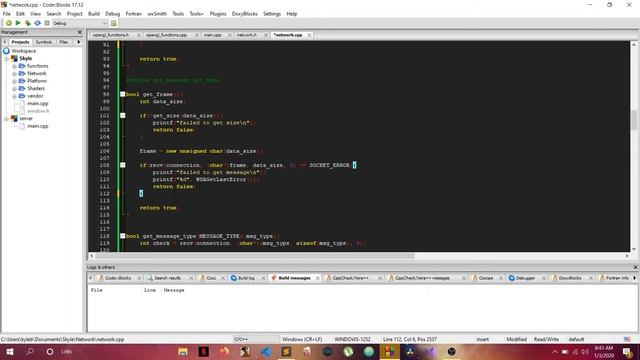Image resolution: width=640 pixels, height=360 pixels.
Task: Click the editor horizontal scrollbar
Action: (254, 256)
